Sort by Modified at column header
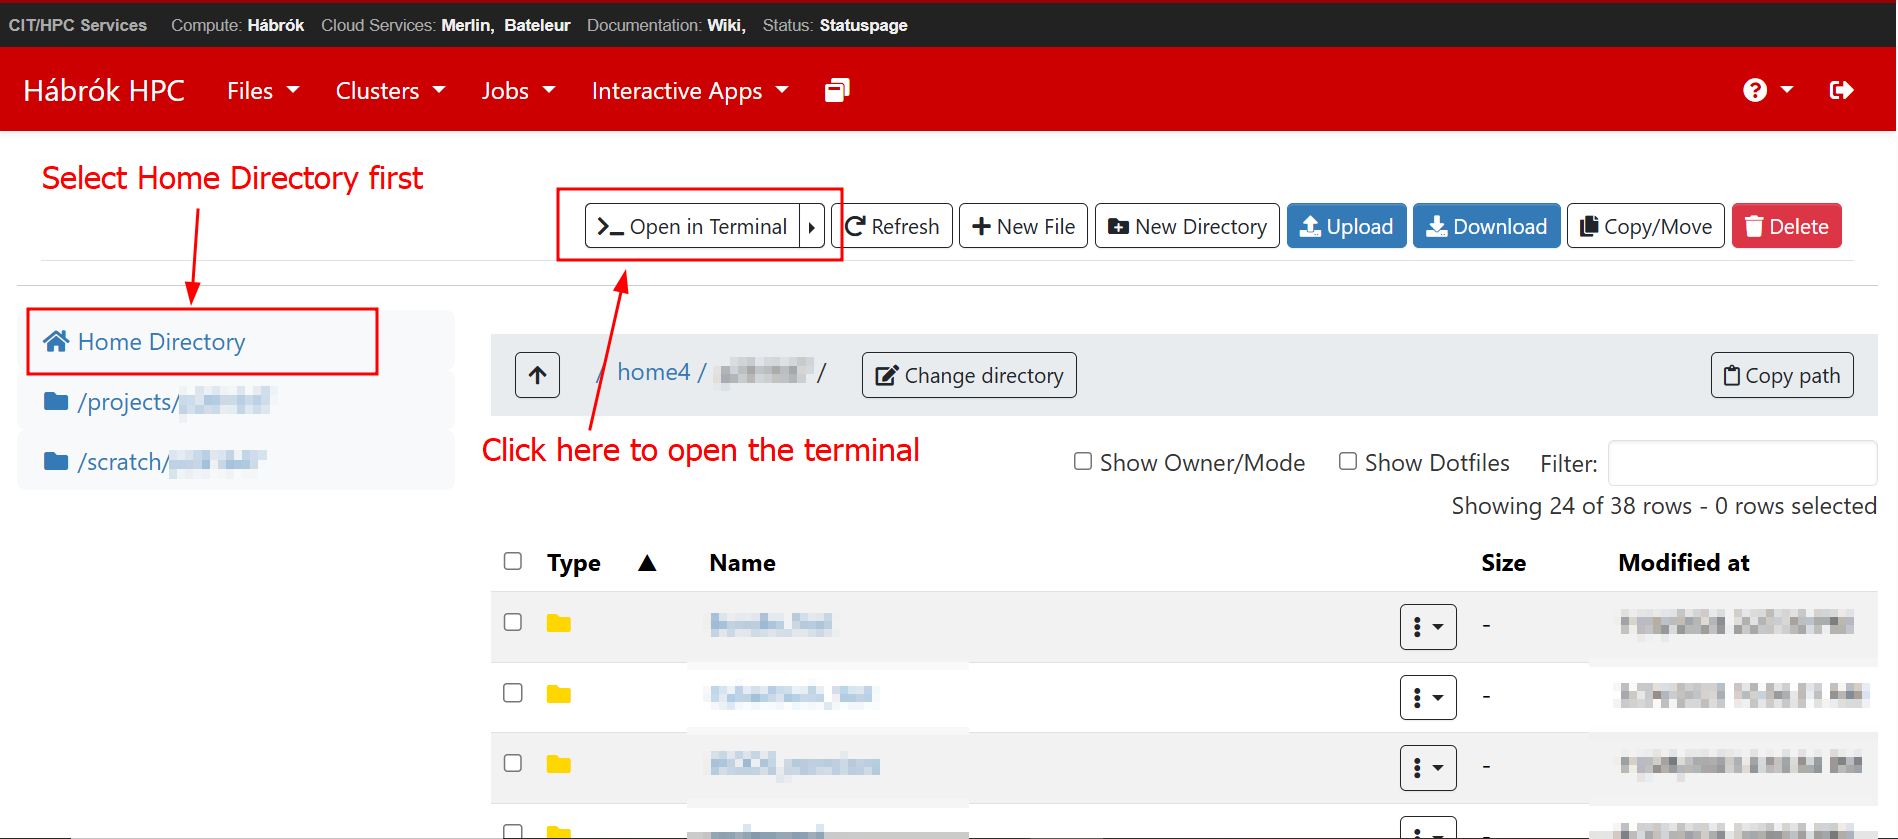 1684,563
